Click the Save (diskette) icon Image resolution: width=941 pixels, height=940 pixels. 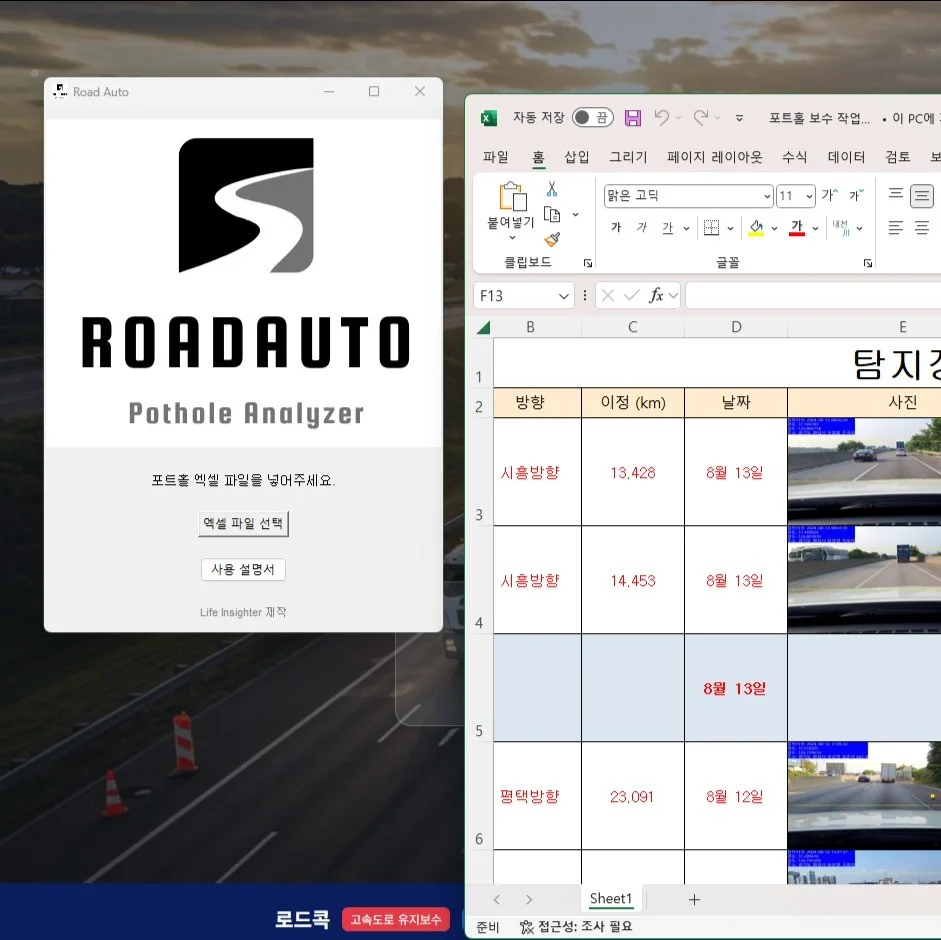pos(632,118)
